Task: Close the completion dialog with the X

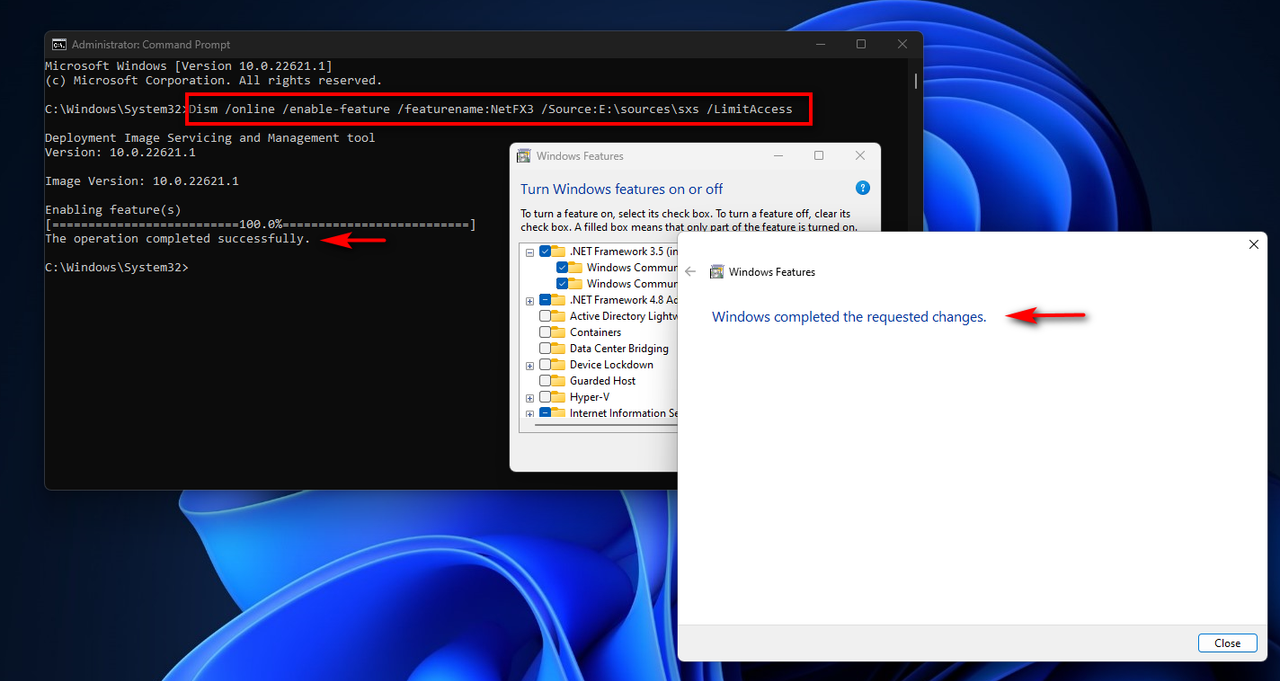Action: pos(1253,244)
